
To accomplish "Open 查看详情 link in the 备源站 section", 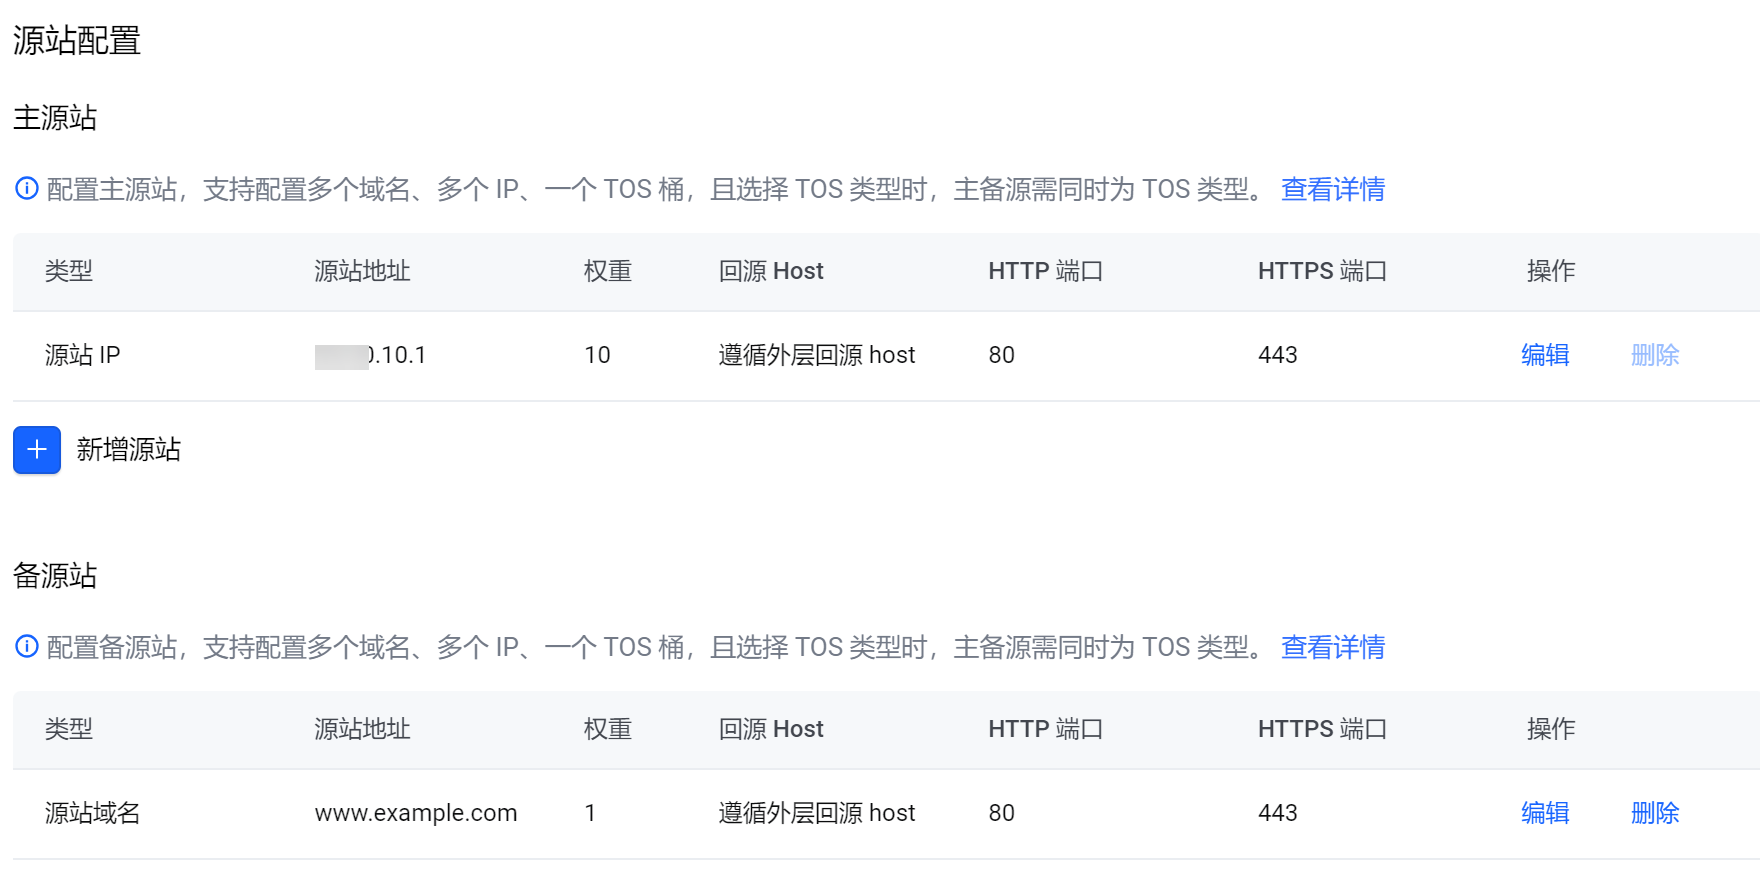I will click(x=1332, y=647).
